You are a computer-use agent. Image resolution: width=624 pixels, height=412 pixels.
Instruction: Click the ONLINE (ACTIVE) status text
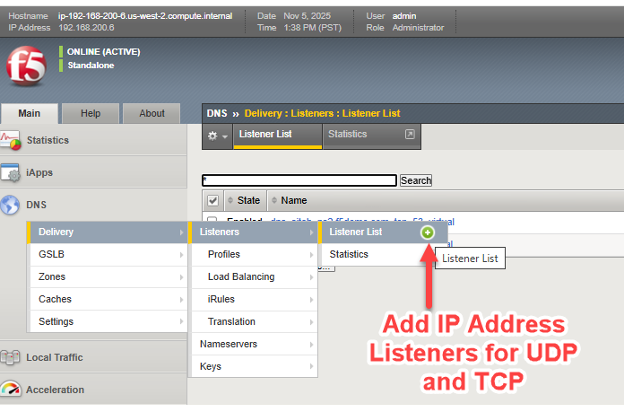(x=103, y=52)
